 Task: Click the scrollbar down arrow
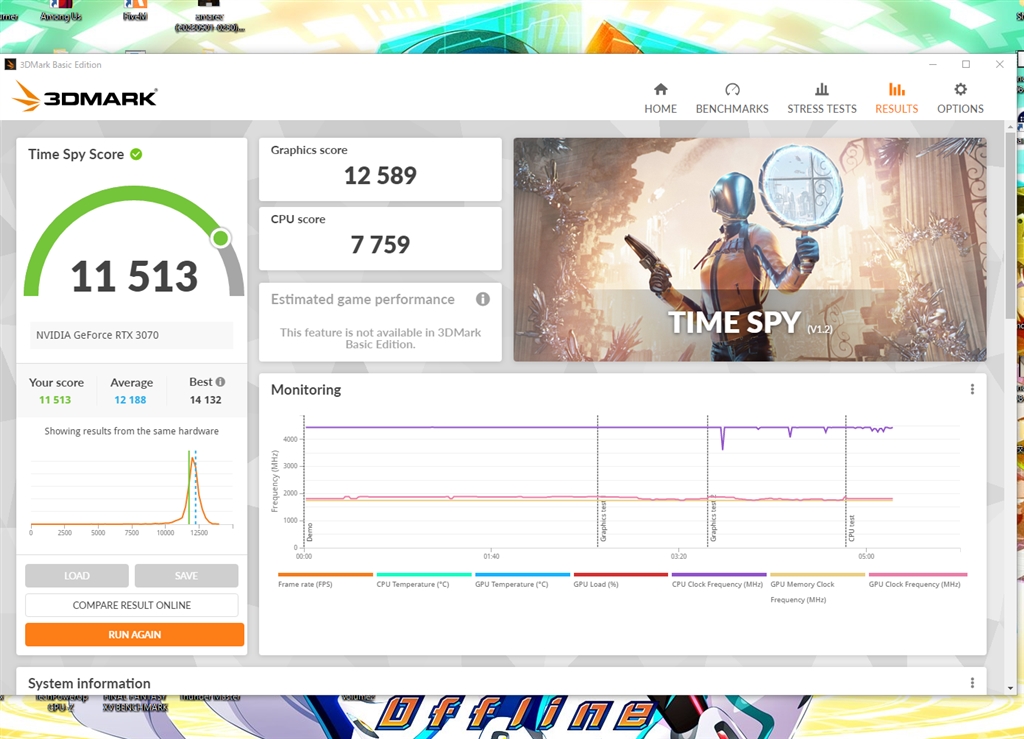1011,688
